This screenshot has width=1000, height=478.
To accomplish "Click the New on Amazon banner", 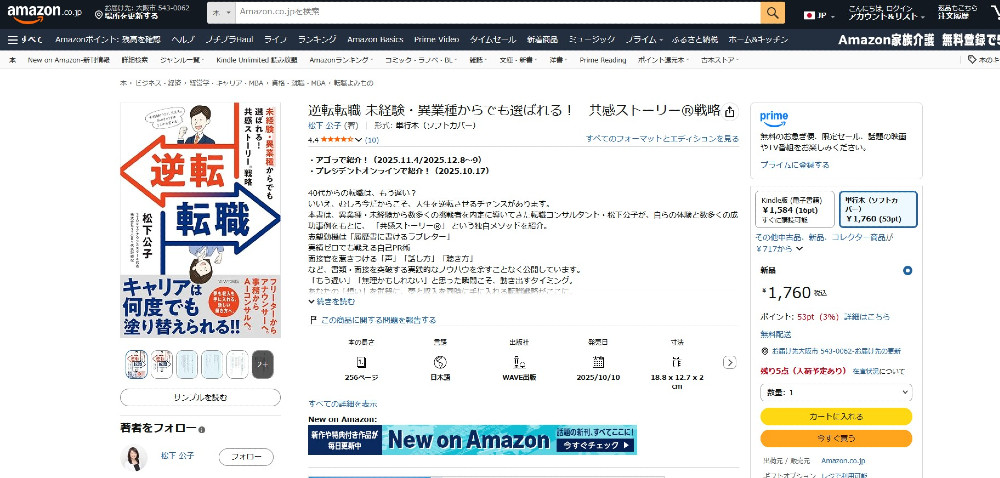I will point(472,440).
